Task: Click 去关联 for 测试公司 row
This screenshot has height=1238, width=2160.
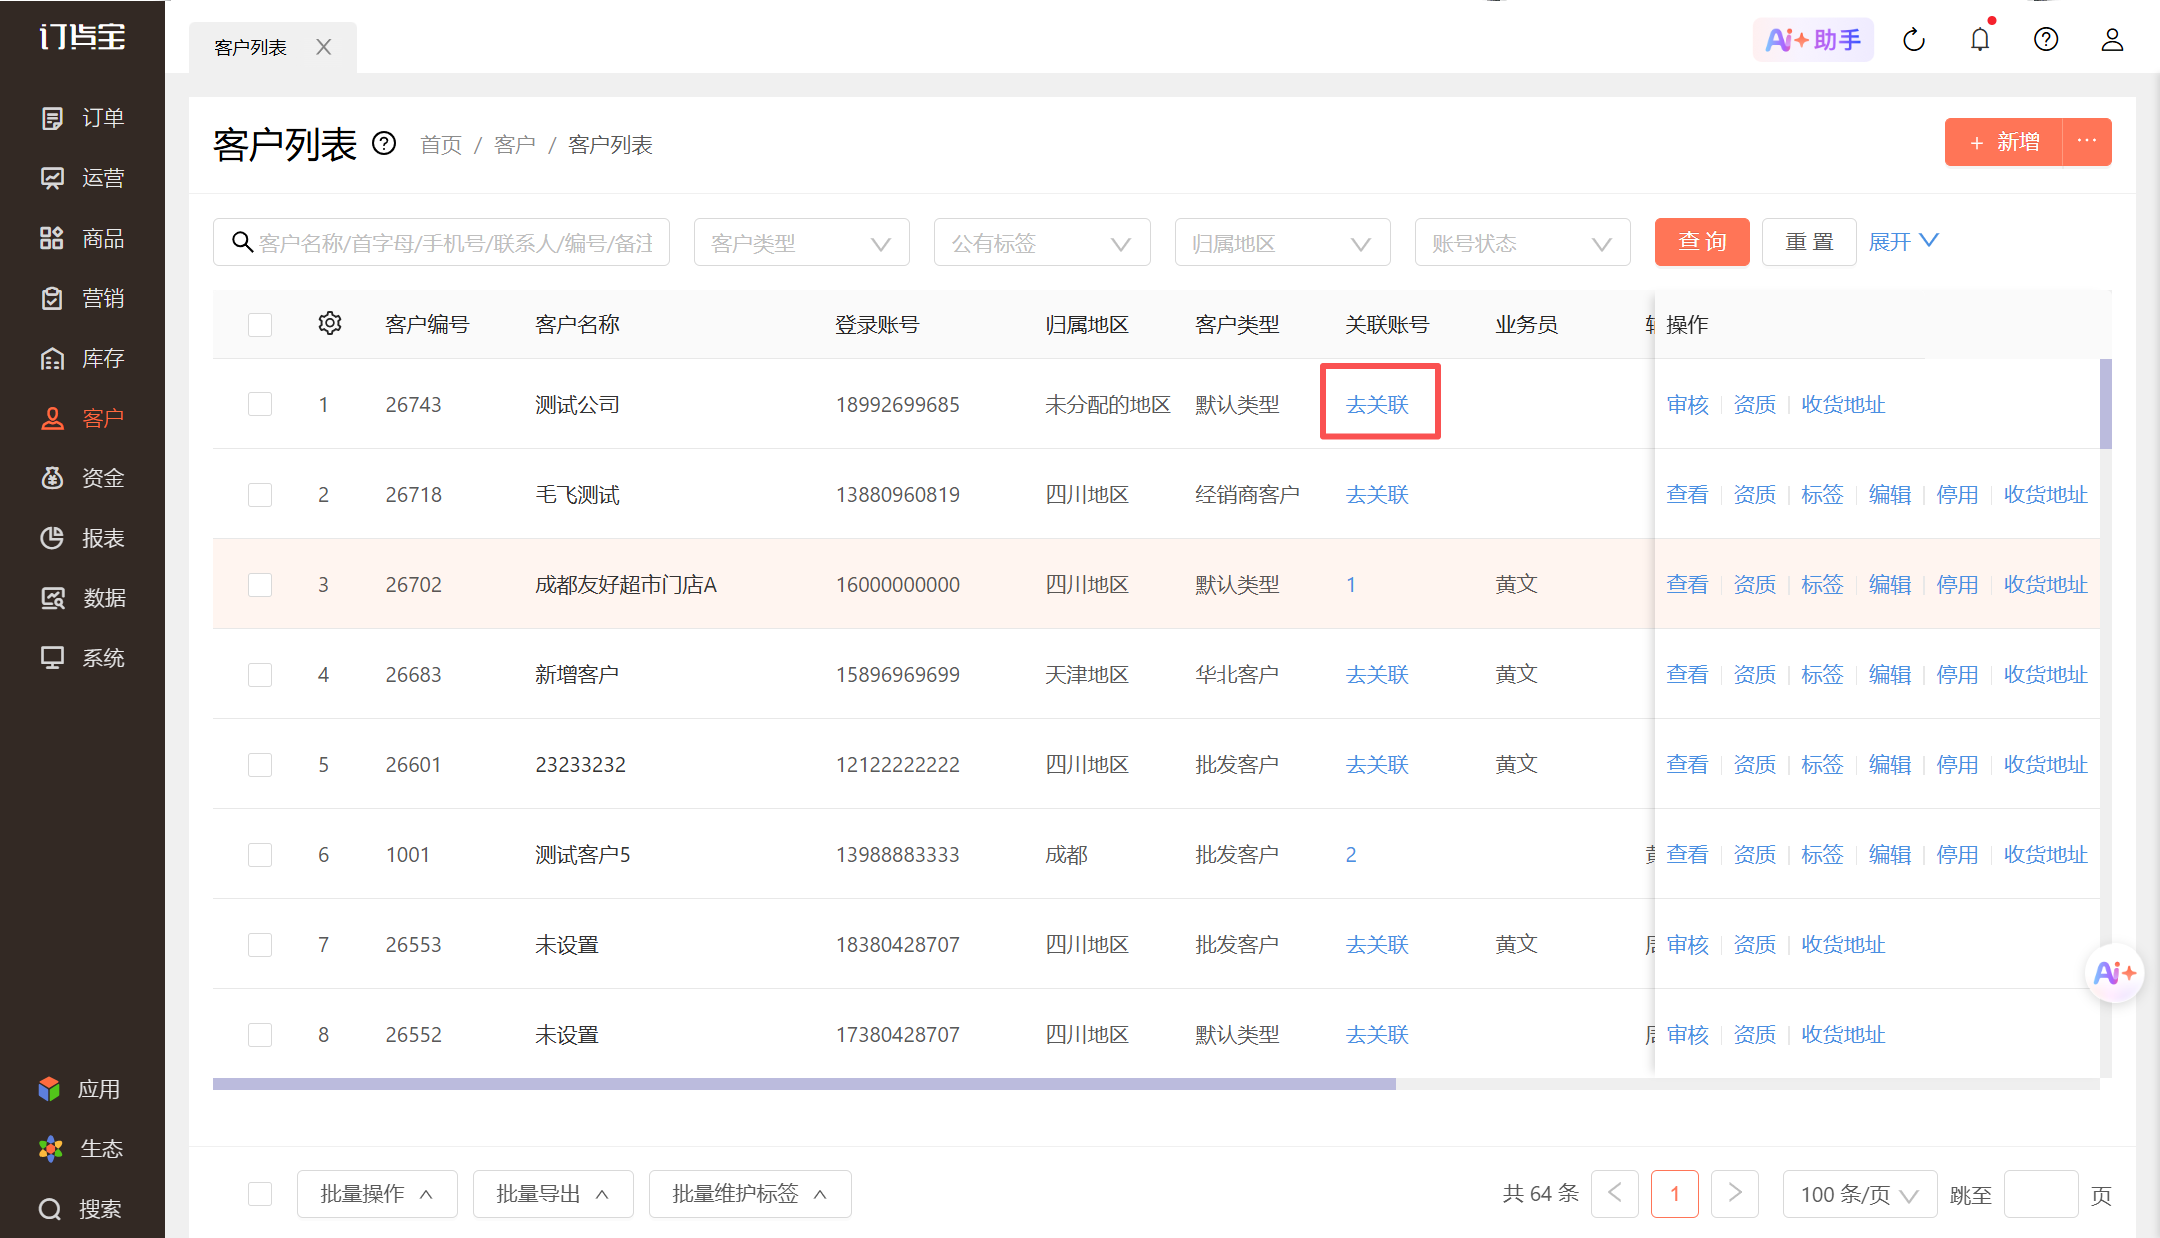Action: [1377, 404]
